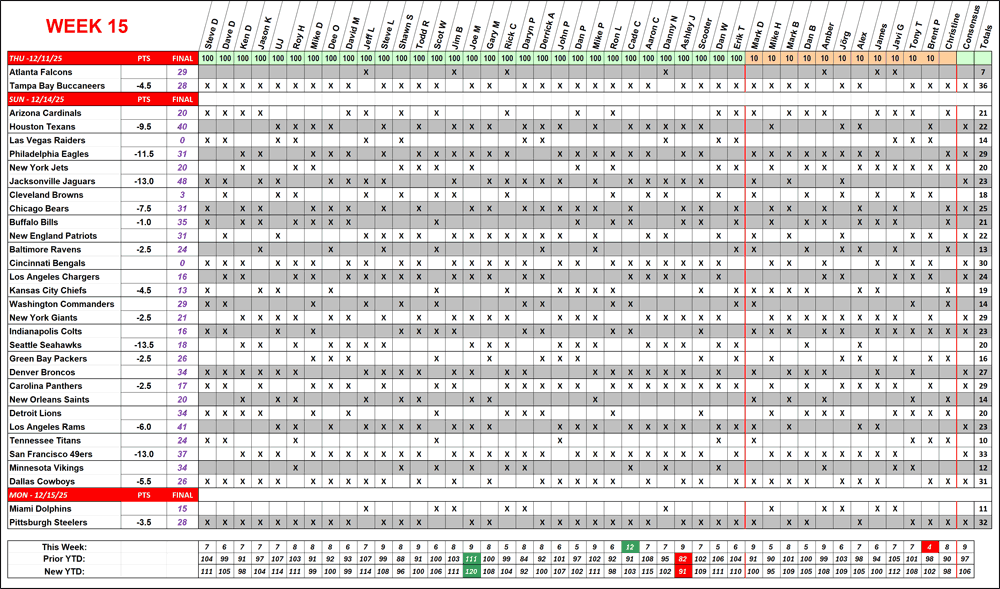Click the Atlanta Falcons team name
This screenshot has height=589, width=1000.
point(42,73)
